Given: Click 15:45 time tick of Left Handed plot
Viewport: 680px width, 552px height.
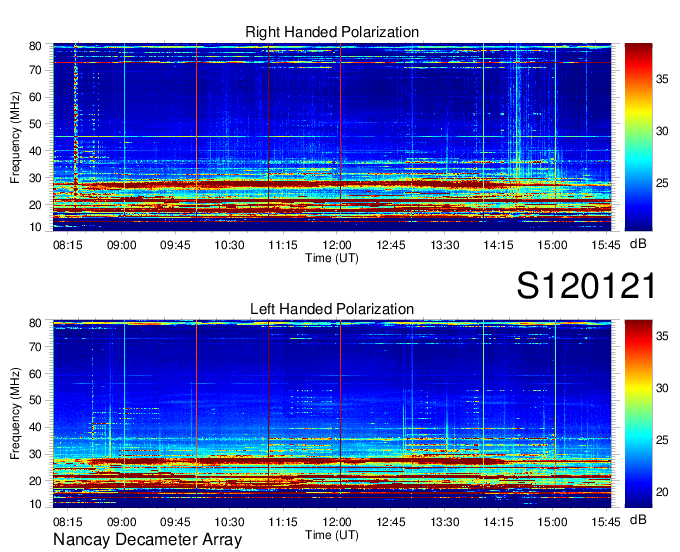Looking at the screenshot, I should [606, 522].
